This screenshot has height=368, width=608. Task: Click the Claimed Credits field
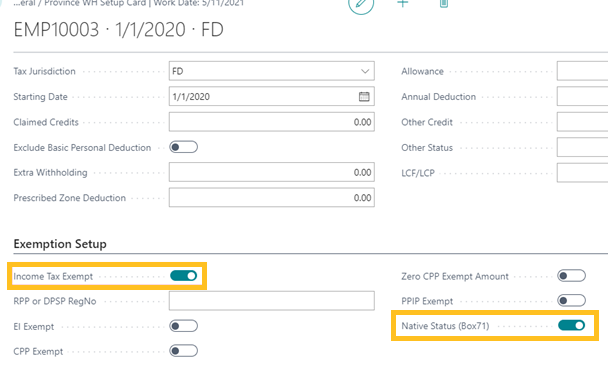pyautogui.click(x=271, y=122)
